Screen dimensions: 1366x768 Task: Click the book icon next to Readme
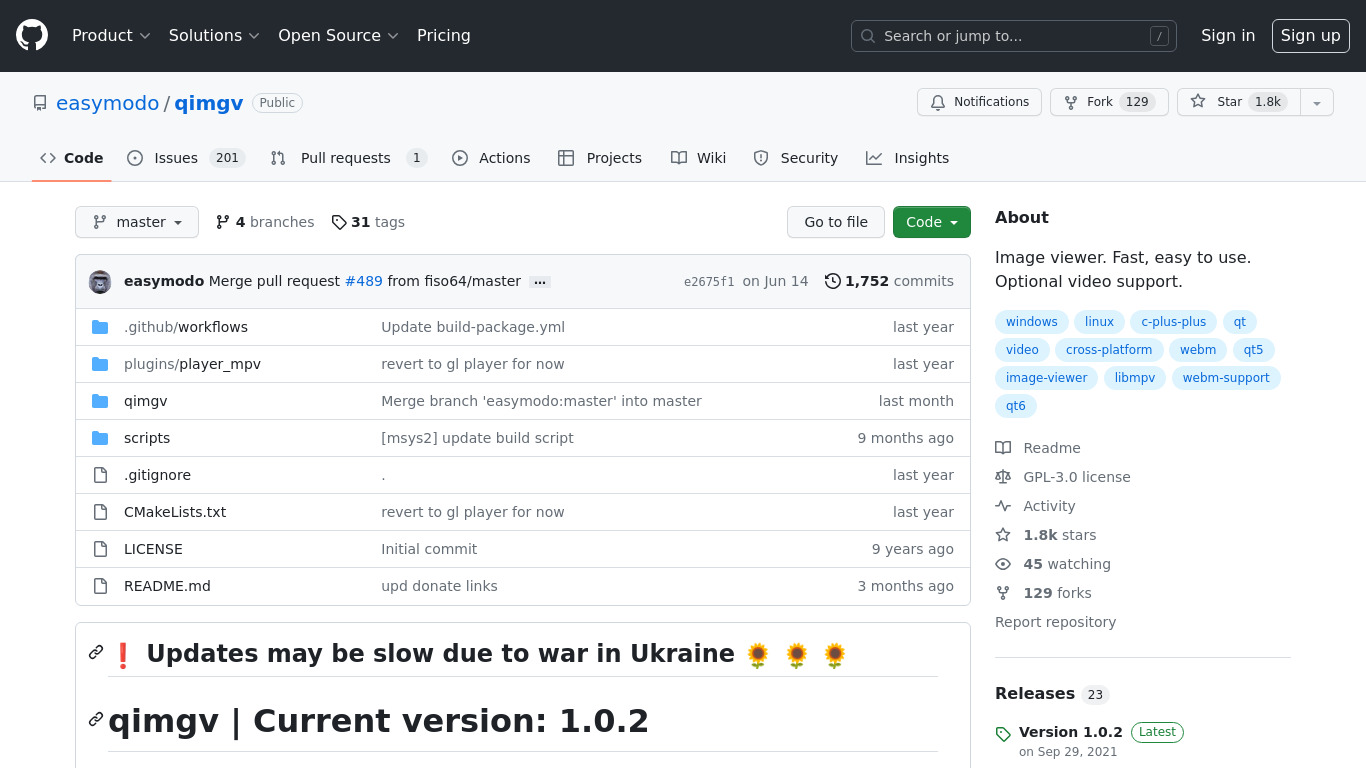tap(1003, 448)
